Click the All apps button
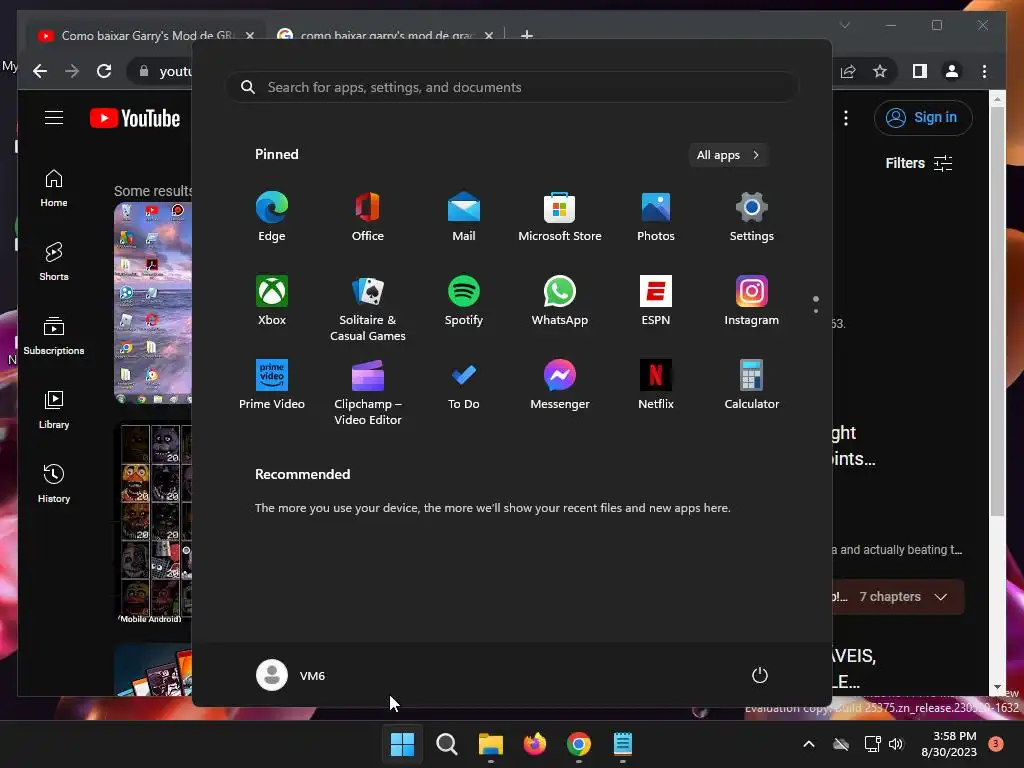Screen dimensions: 1024x768 tap(728, 155)
